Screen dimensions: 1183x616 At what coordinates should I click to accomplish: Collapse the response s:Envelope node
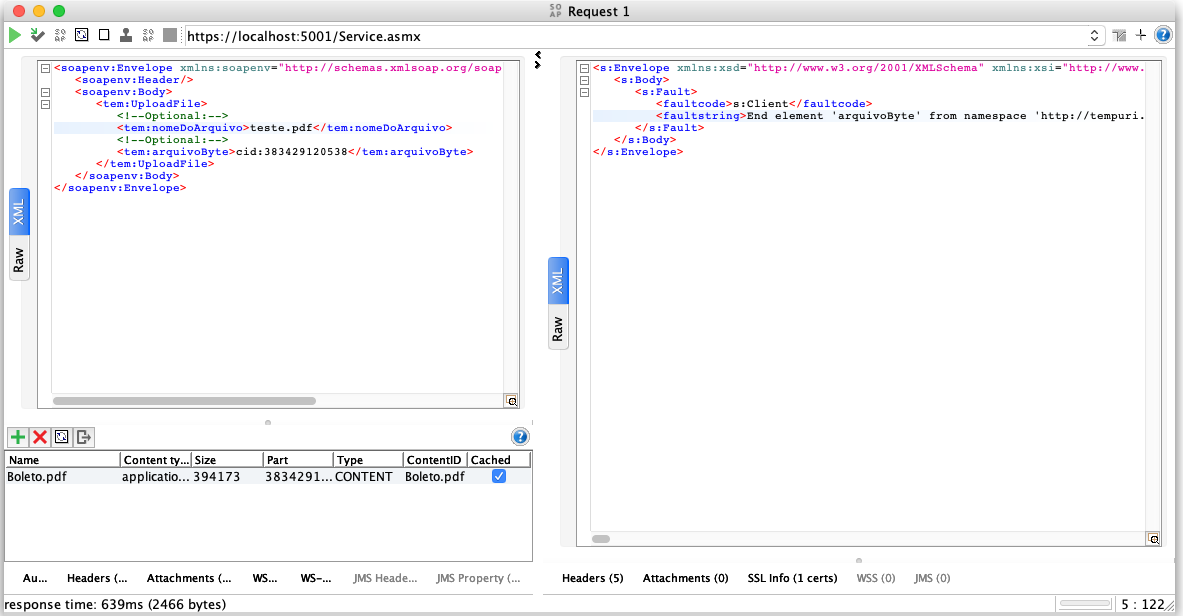click(584, 68)
